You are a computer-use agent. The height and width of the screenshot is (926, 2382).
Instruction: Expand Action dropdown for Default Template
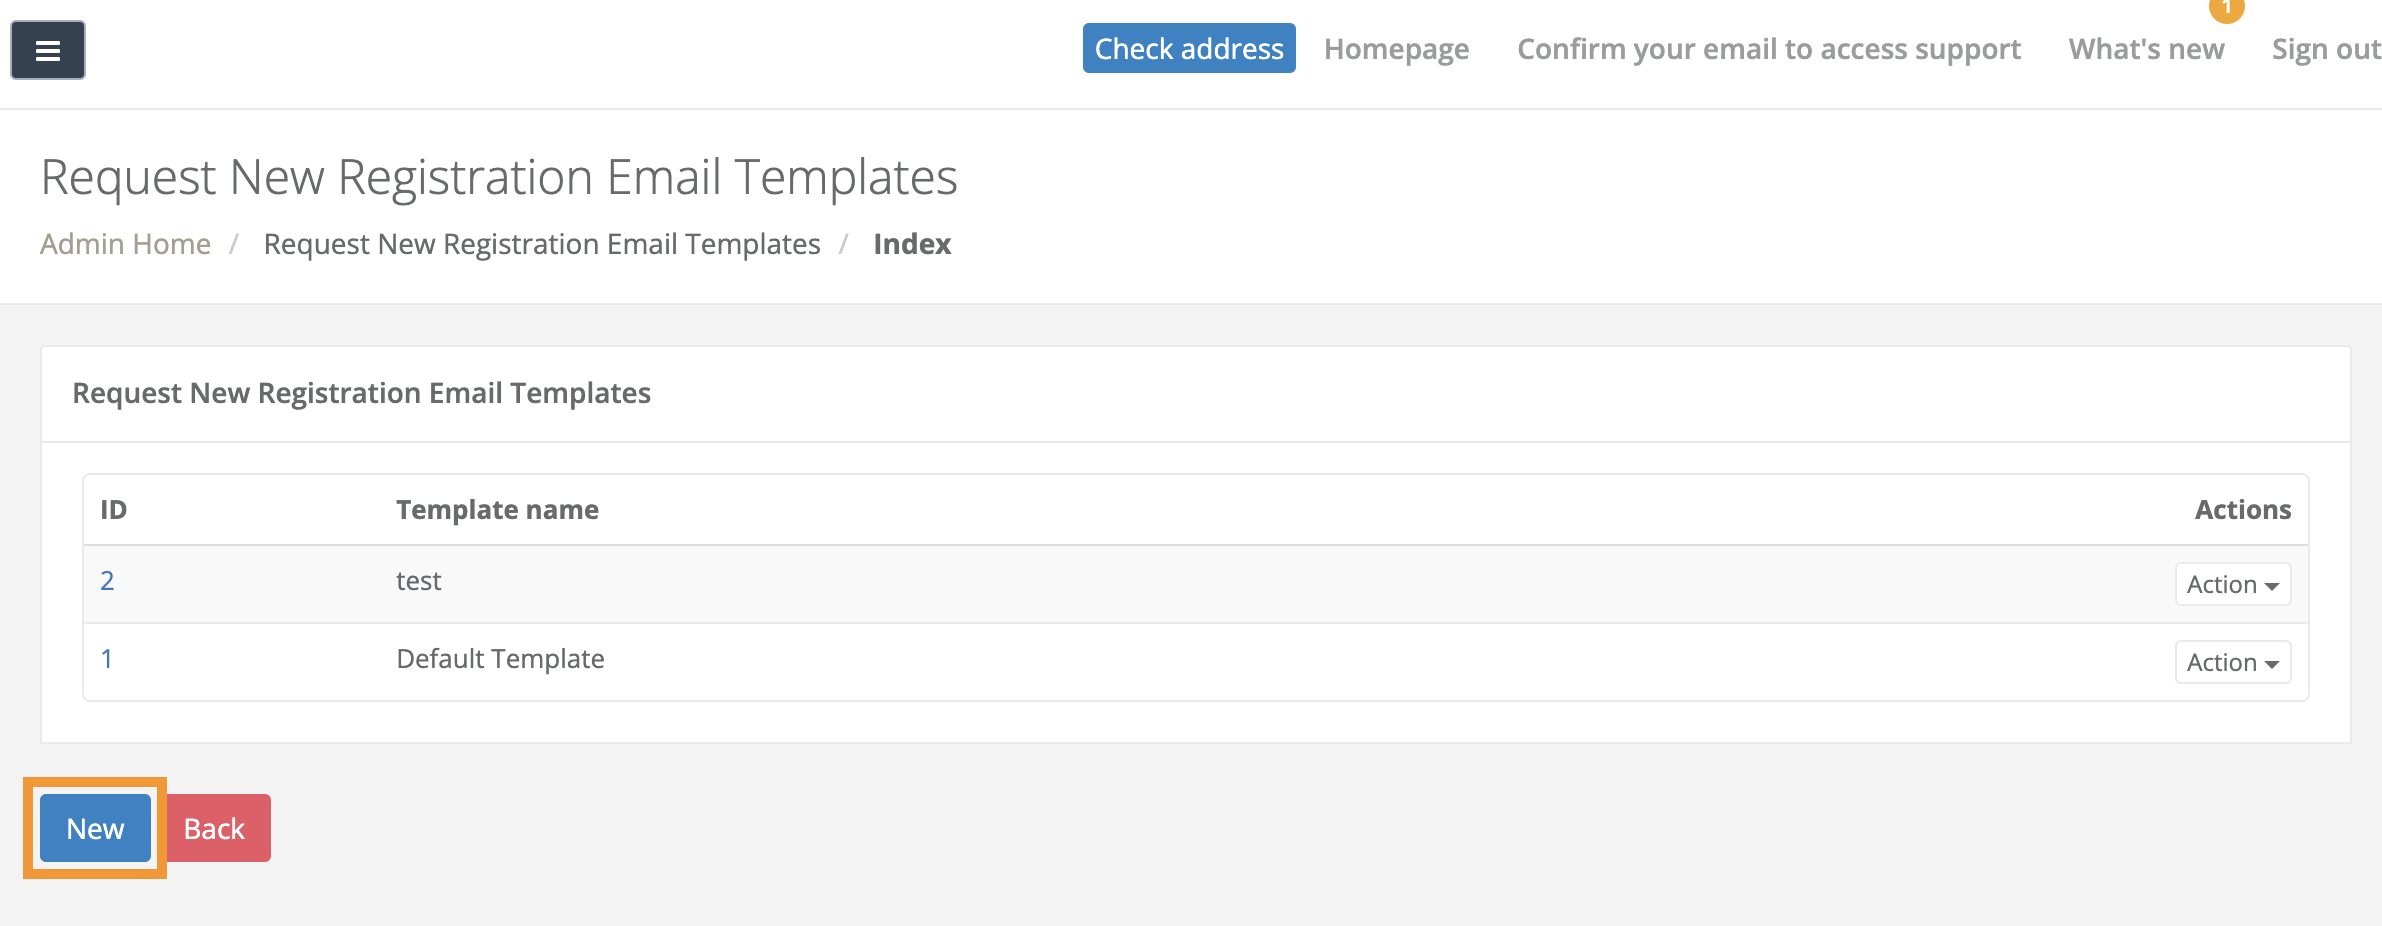click(2232, 662)
